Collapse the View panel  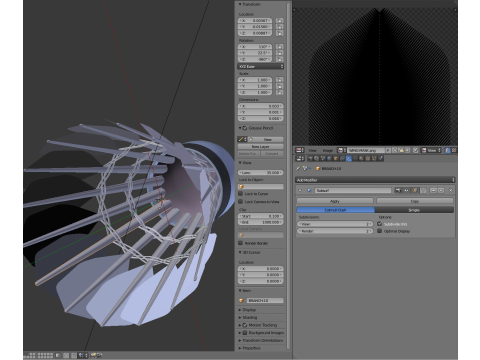240,163
